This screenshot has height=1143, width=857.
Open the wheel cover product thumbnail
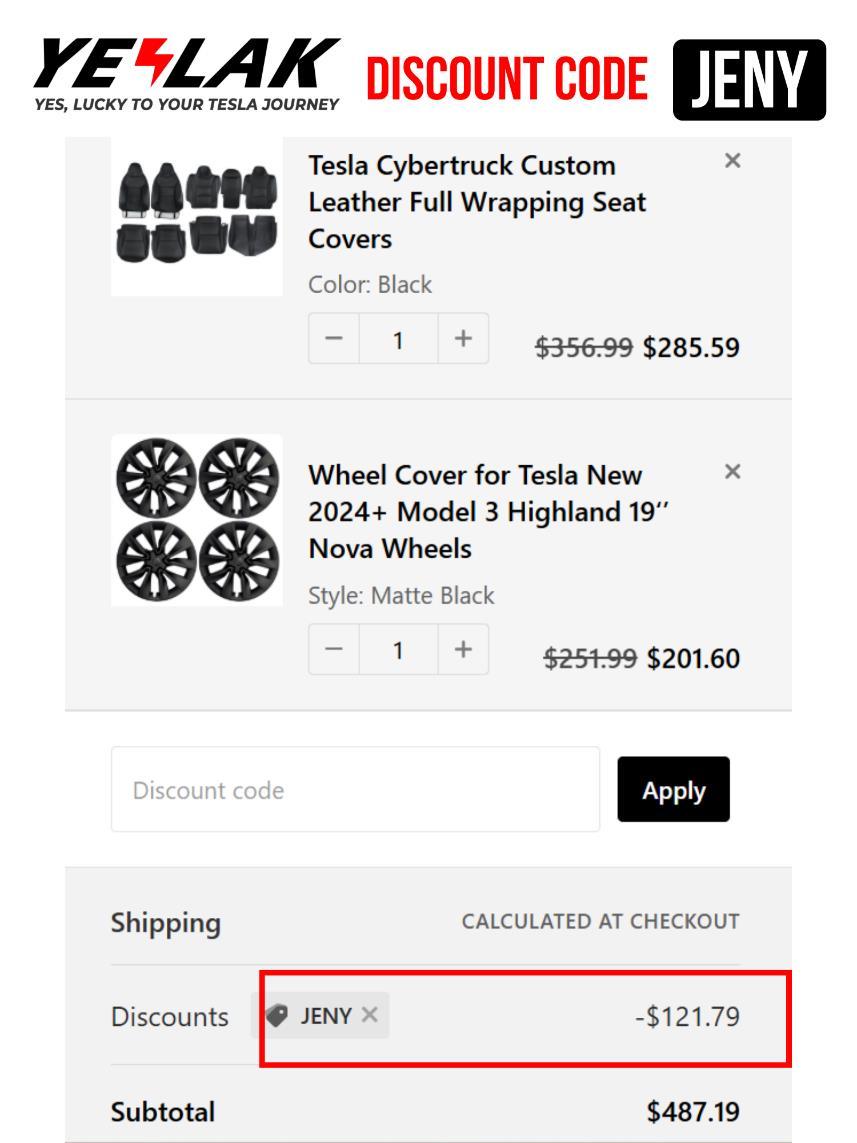coord(197,520)
